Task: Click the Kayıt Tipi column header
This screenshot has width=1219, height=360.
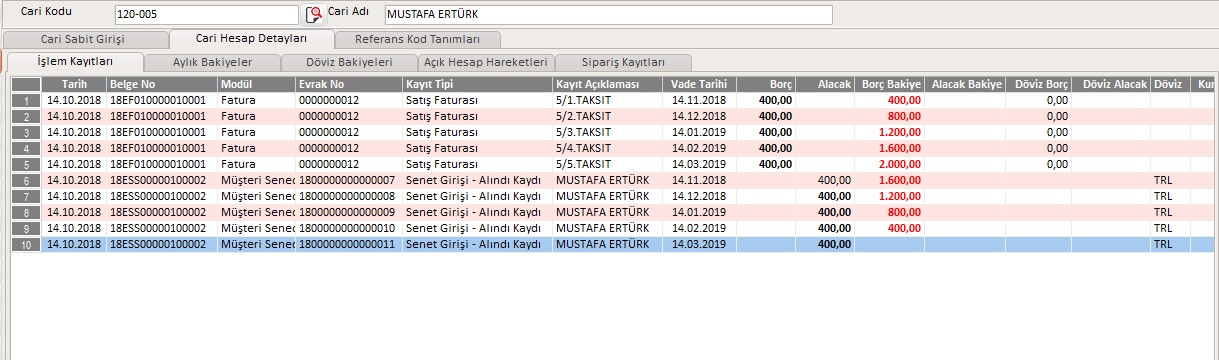Action: coord(477,85)
